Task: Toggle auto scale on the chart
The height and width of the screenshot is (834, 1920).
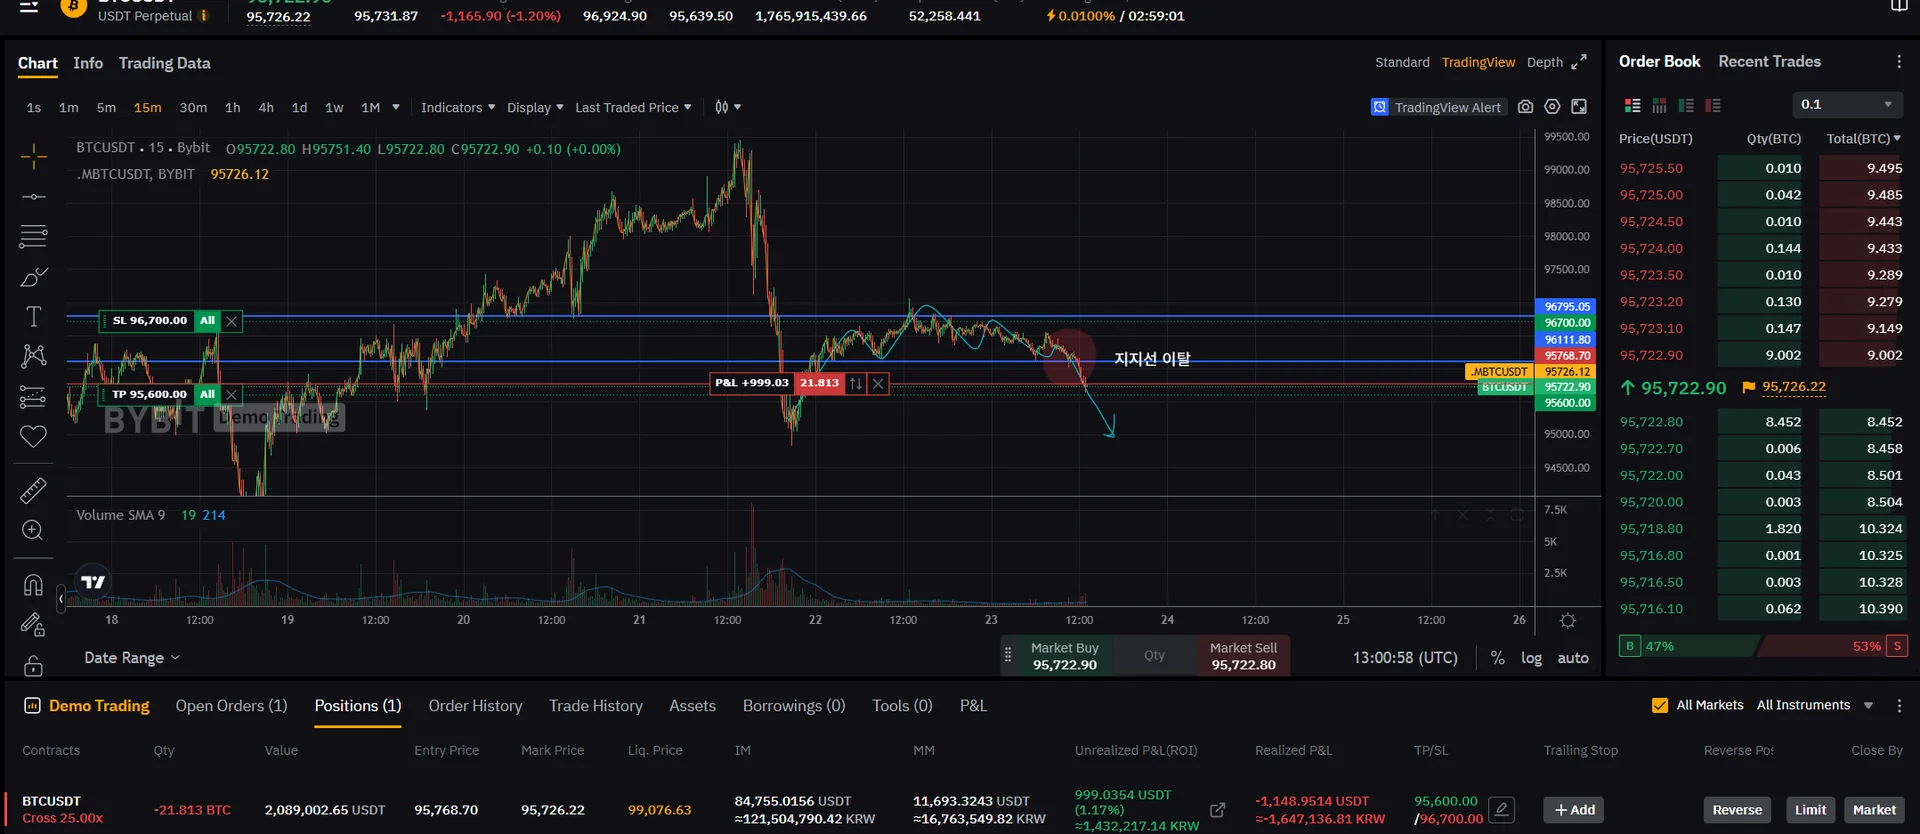Action: coord(1573,658)
